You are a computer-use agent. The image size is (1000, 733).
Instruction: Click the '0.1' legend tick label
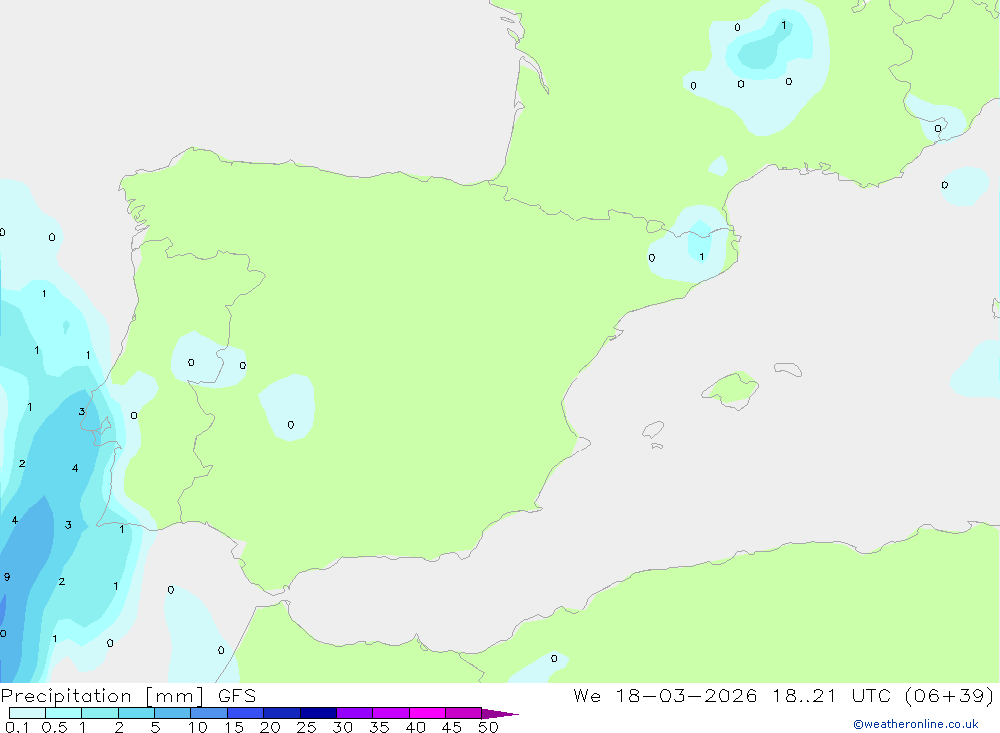click(17, 727)
